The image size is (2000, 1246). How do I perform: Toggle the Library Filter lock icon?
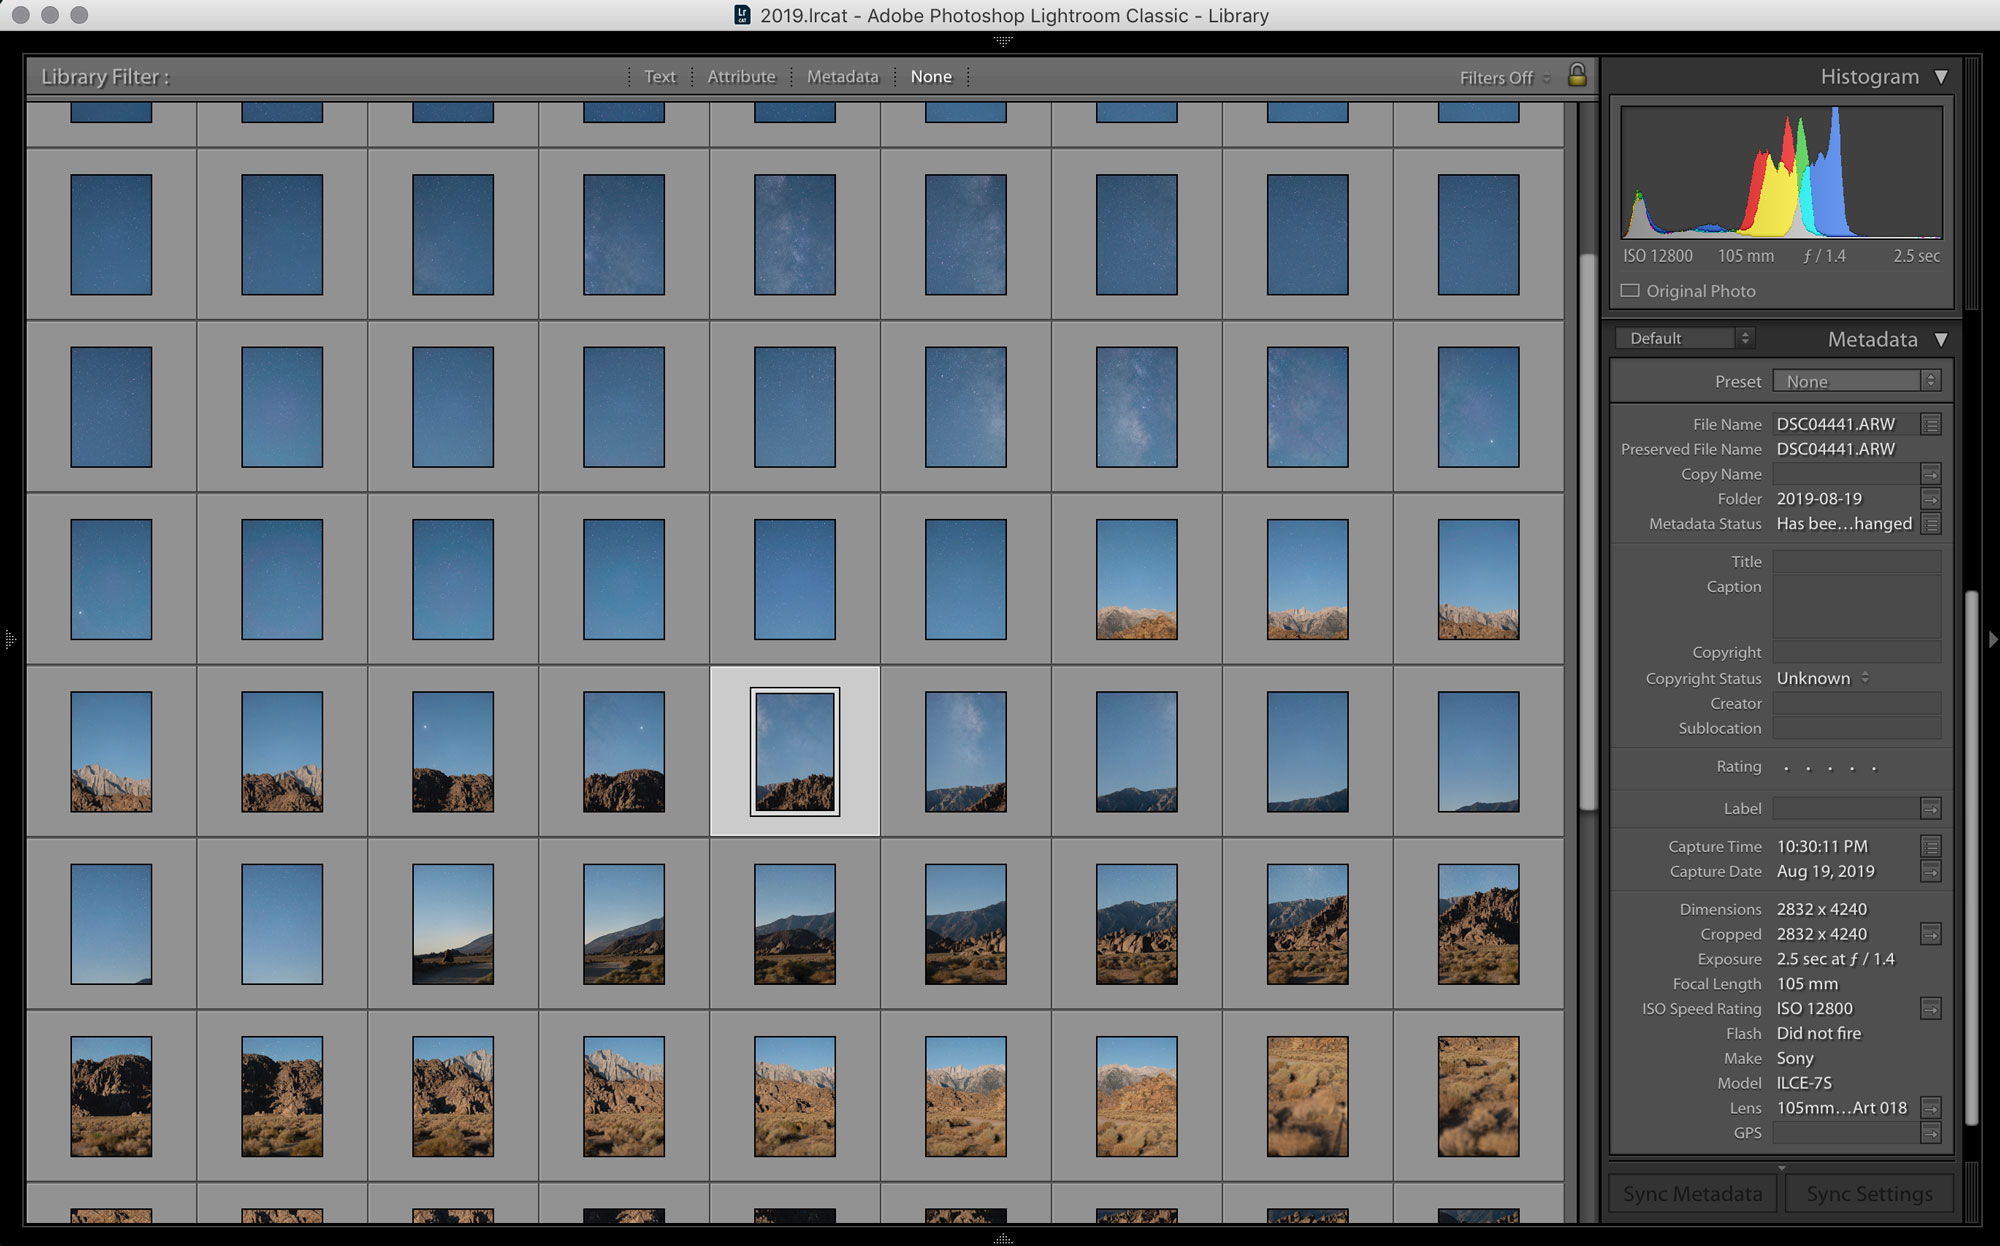(x=1577, y=75)
